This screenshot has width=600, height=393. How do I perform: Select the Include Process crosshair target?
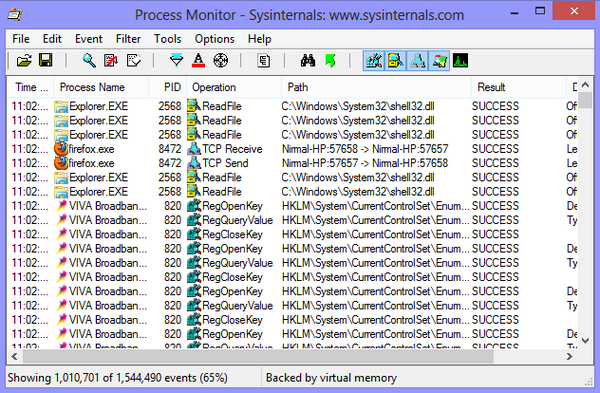[x=220, y=60]
